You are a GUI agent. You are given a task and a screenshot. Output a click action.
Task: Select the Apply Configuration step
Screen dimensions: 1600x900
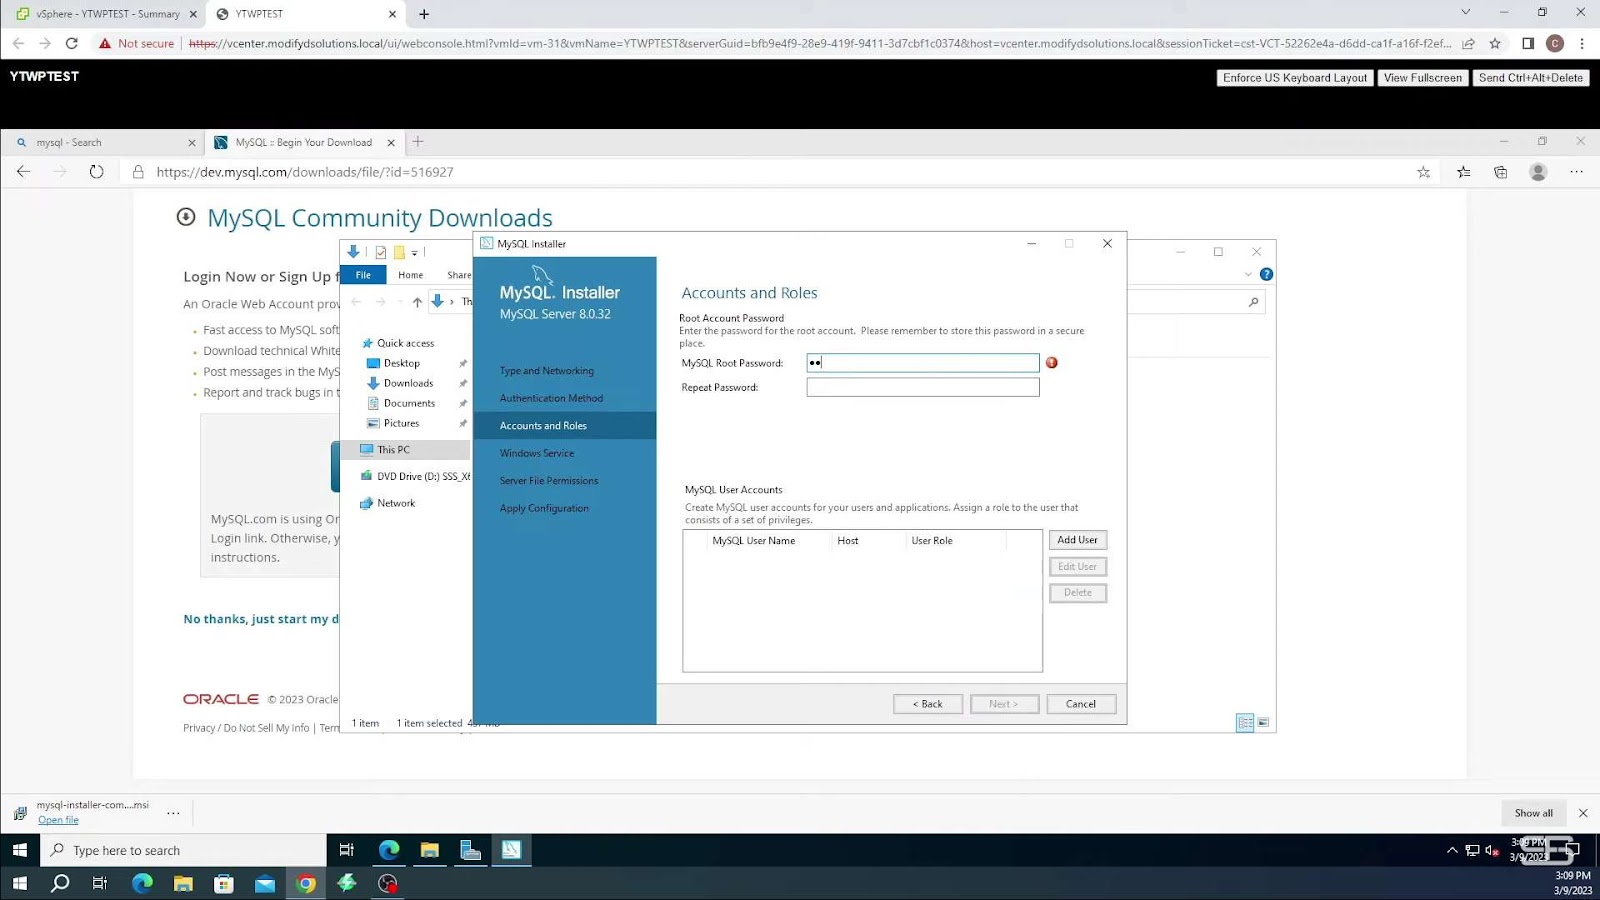coord(544,508)
